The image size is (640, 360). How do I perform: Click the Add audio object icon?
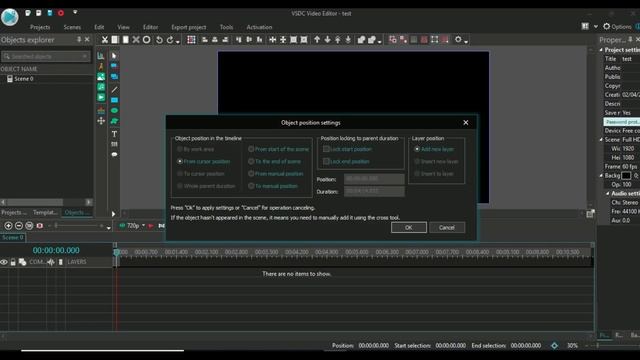[x=101, y=87]
